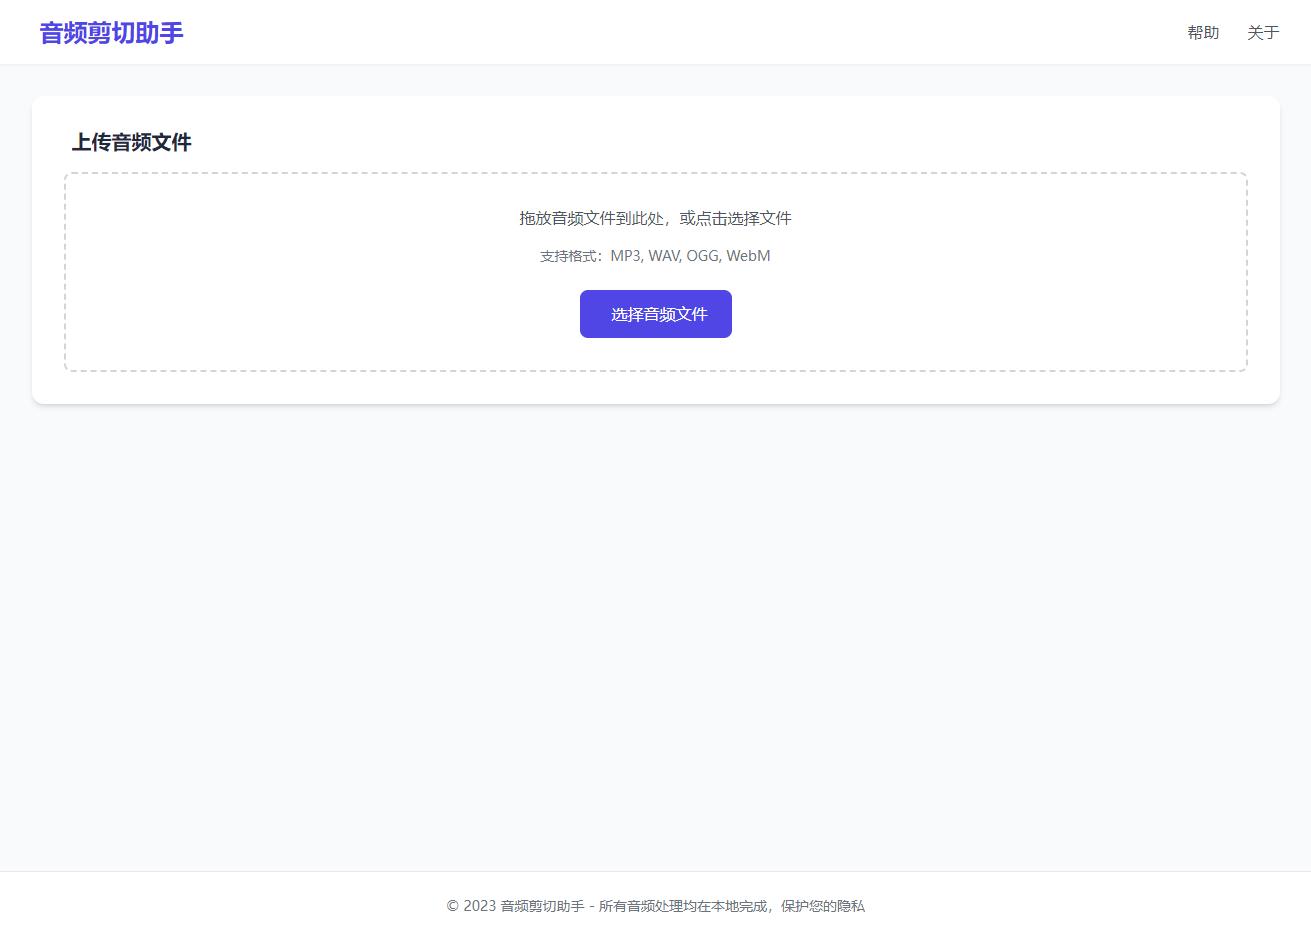Click the drag-and-drop instruction text
The image size is (1311, 940).
click(x=655, y=218)
